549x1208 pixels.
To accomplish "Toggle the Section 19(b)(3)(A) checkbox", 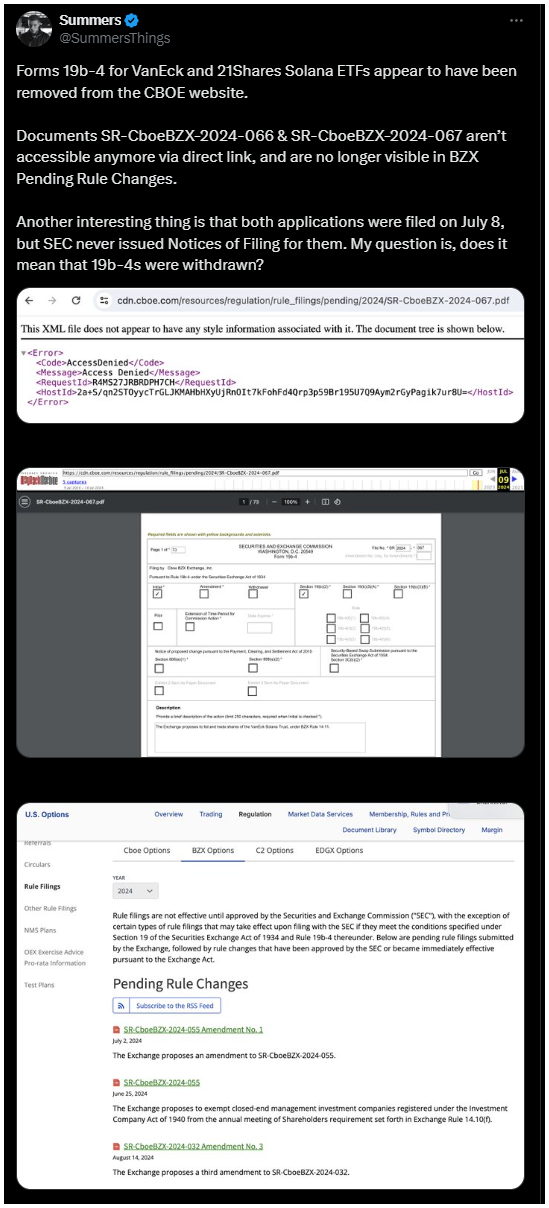I will pos(348,594).
